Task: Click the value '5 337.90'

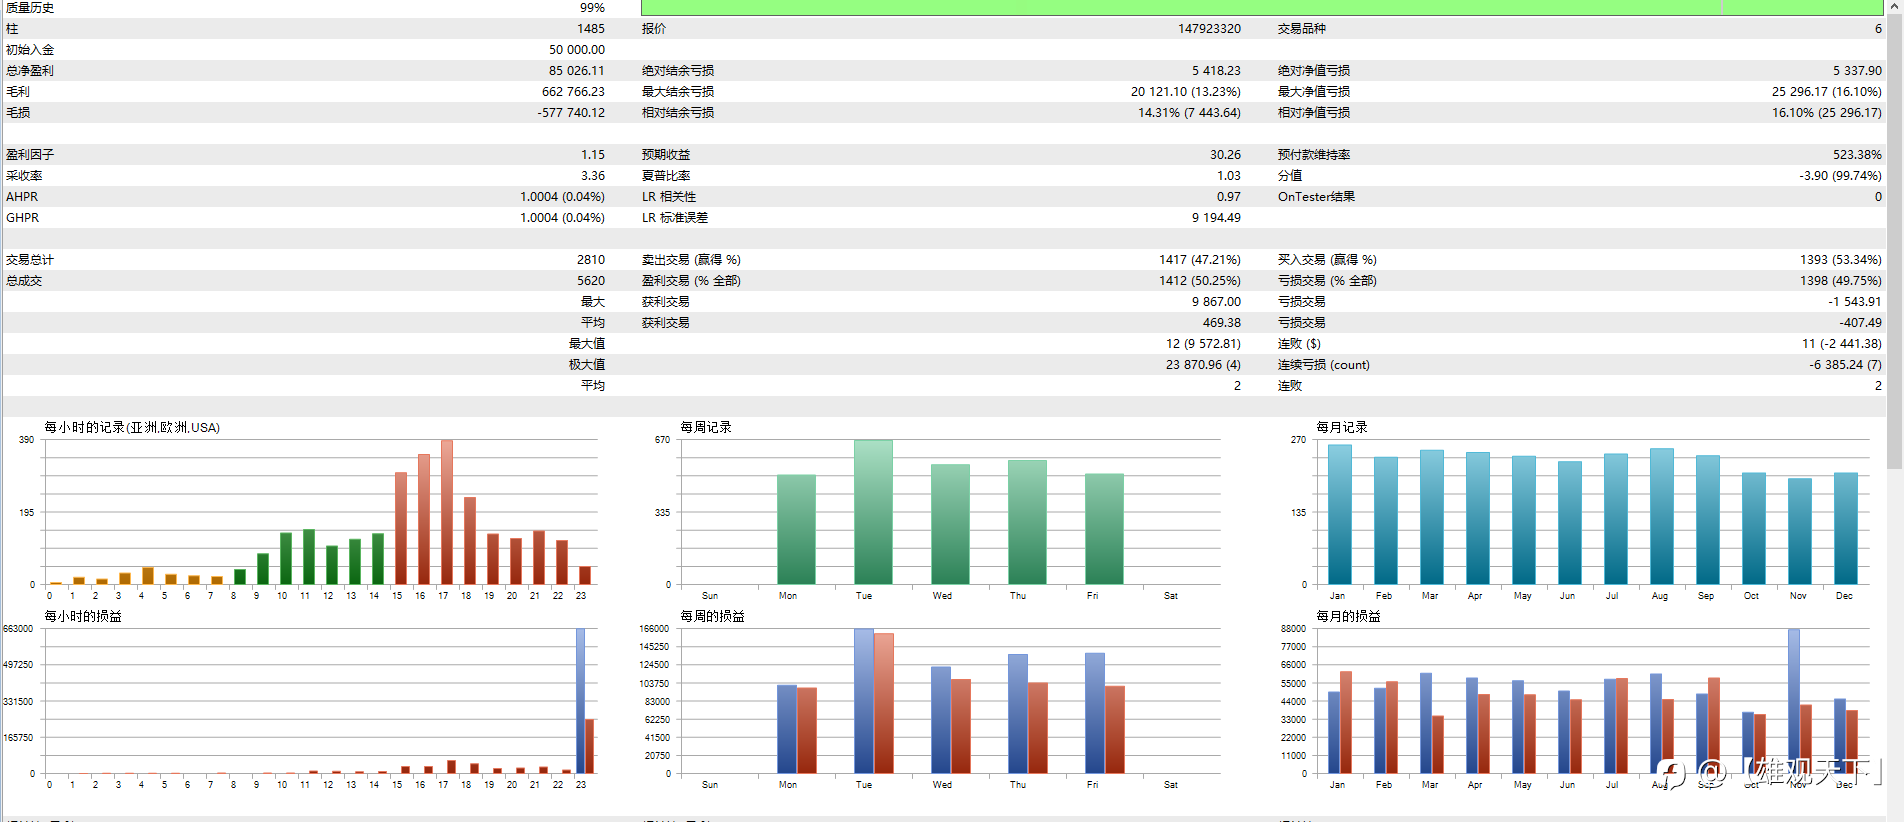Action: [x=1857, y=70]
